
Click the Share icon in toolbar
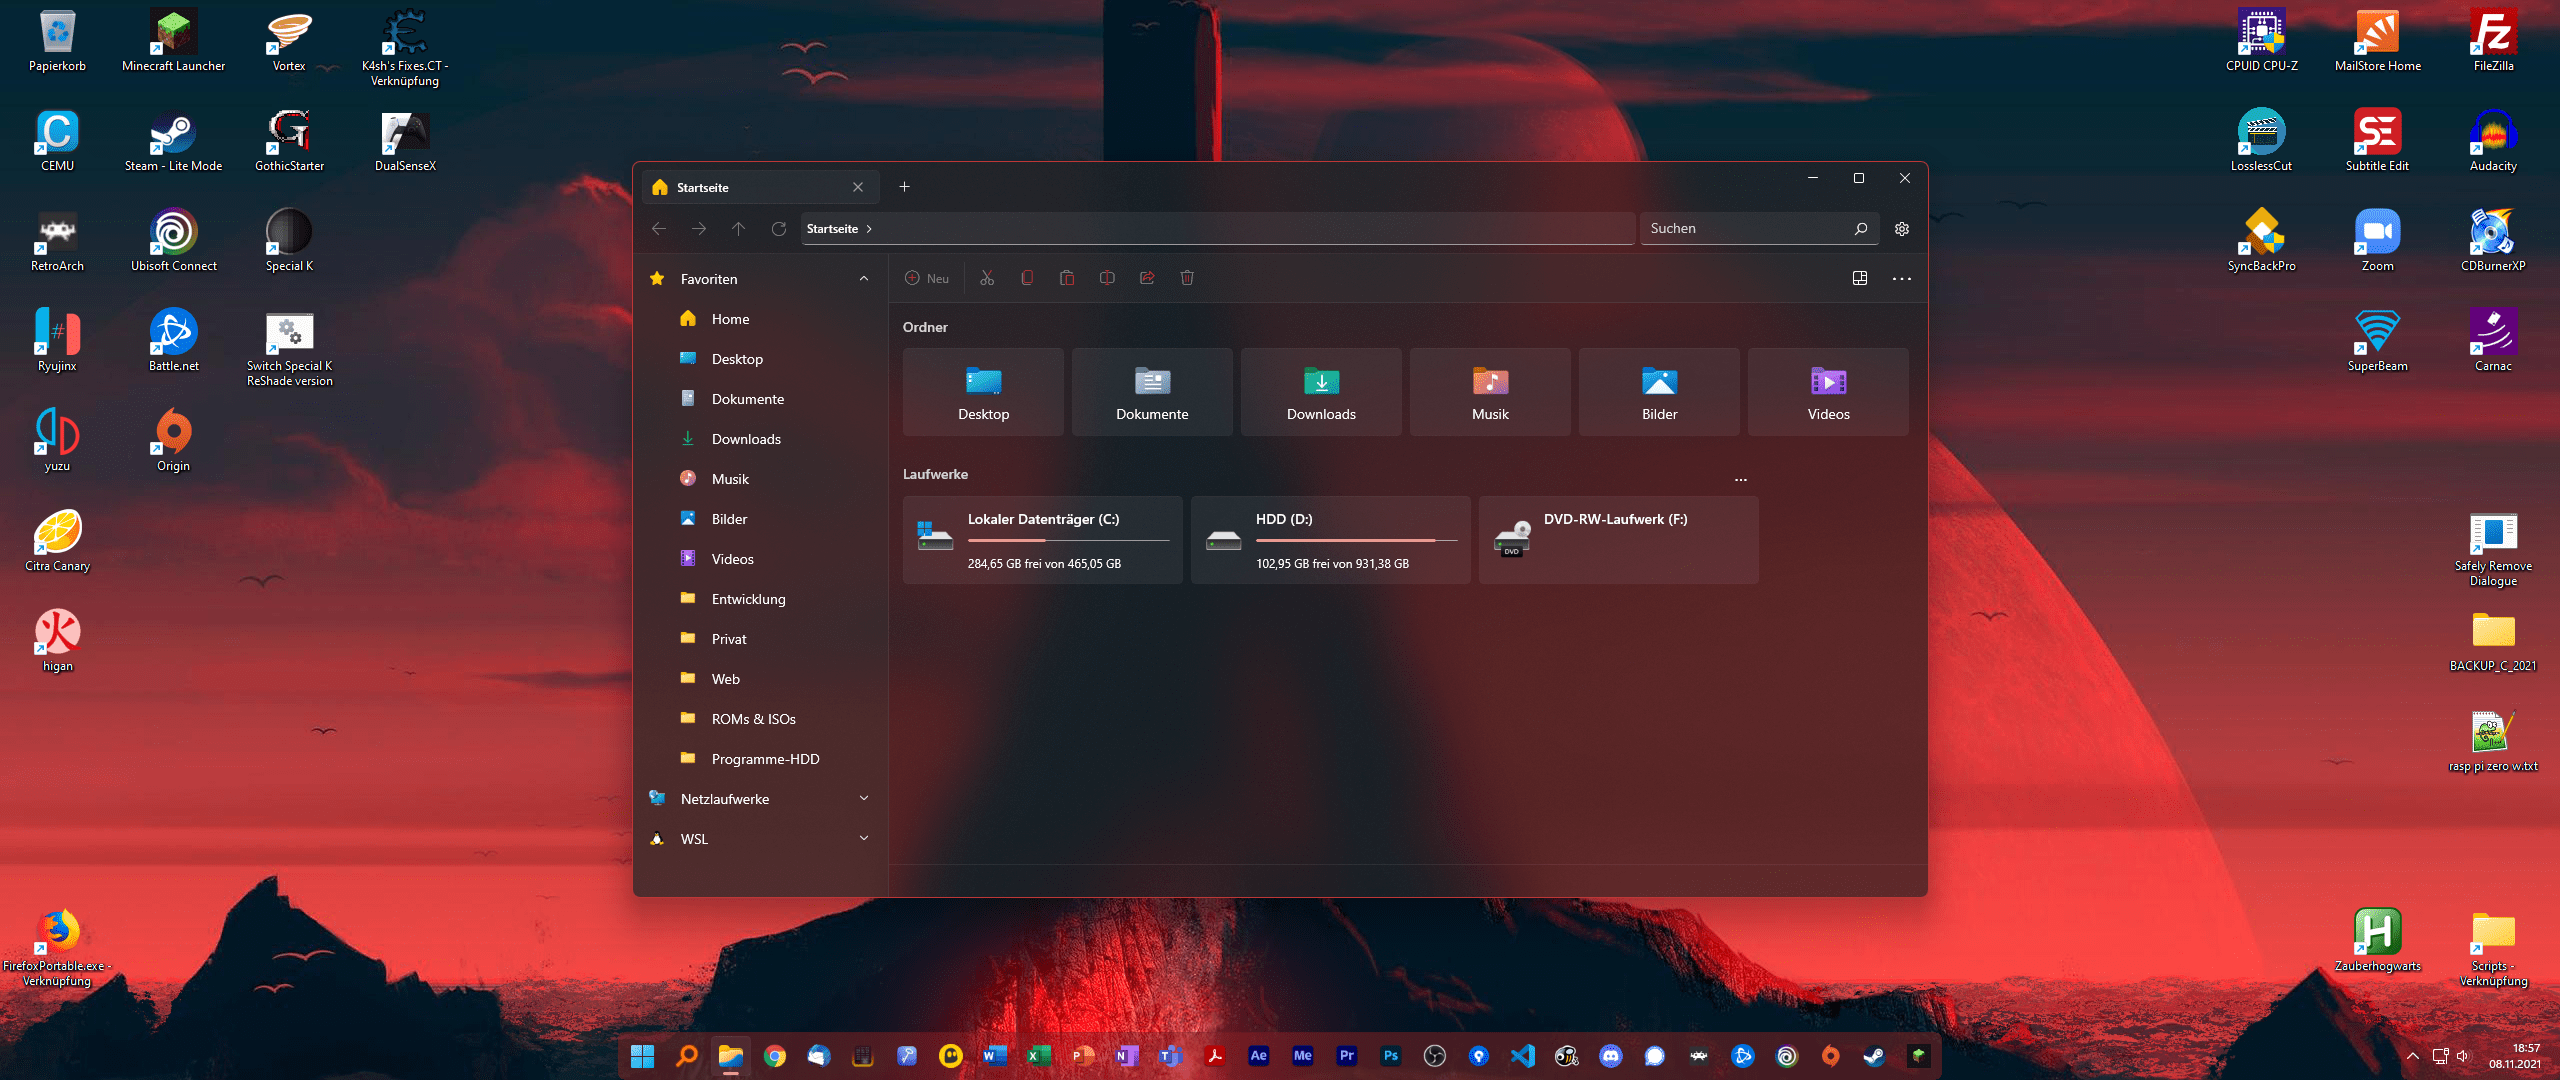click(x=1147, y=278)
